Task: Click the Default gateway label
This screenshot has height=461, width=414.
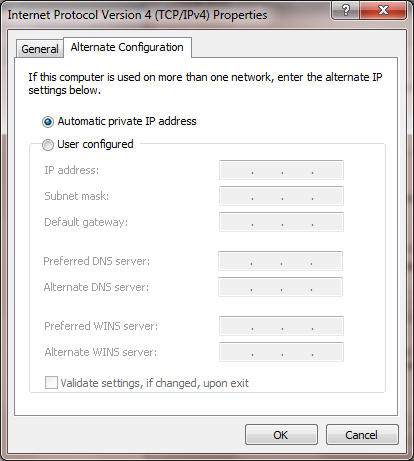Action: coord(86,222)
